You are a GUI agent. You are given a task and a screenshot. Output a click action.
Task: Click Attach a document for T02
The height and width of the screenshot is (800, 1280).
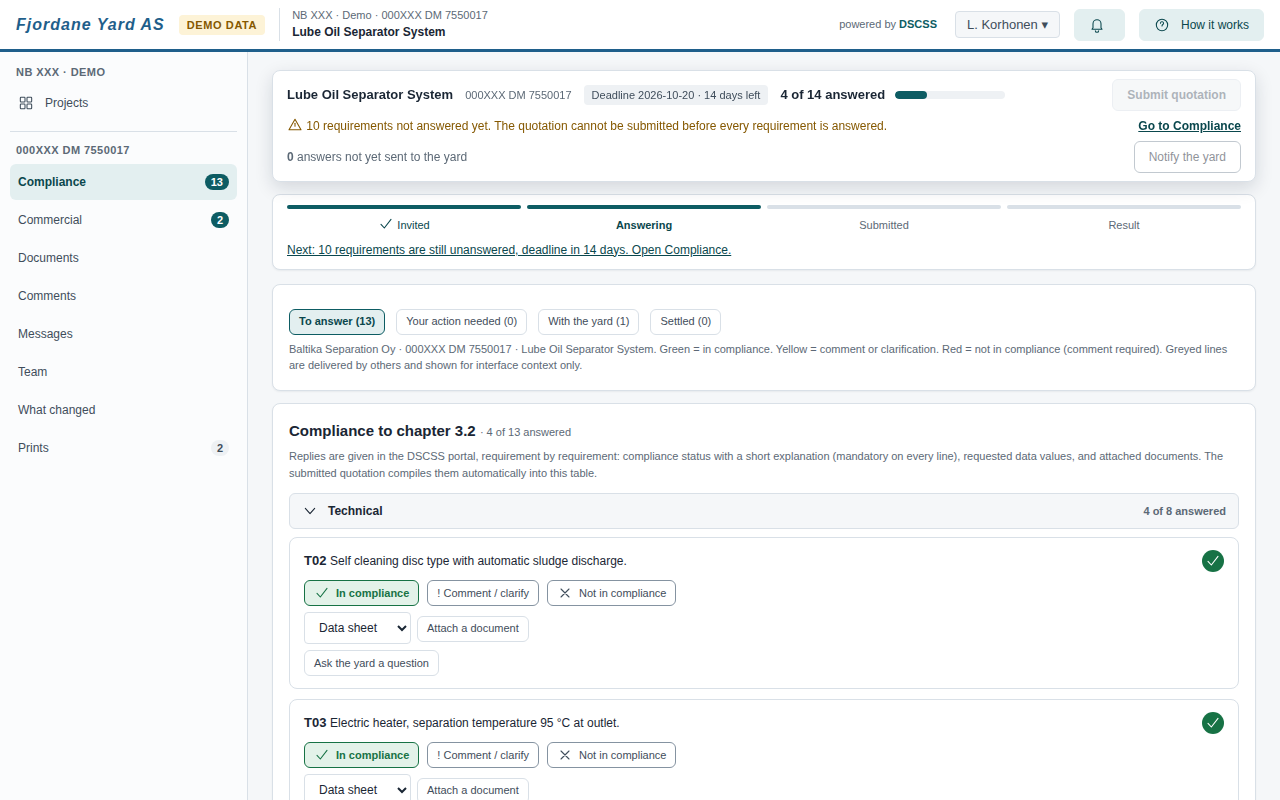click(473, 628)
